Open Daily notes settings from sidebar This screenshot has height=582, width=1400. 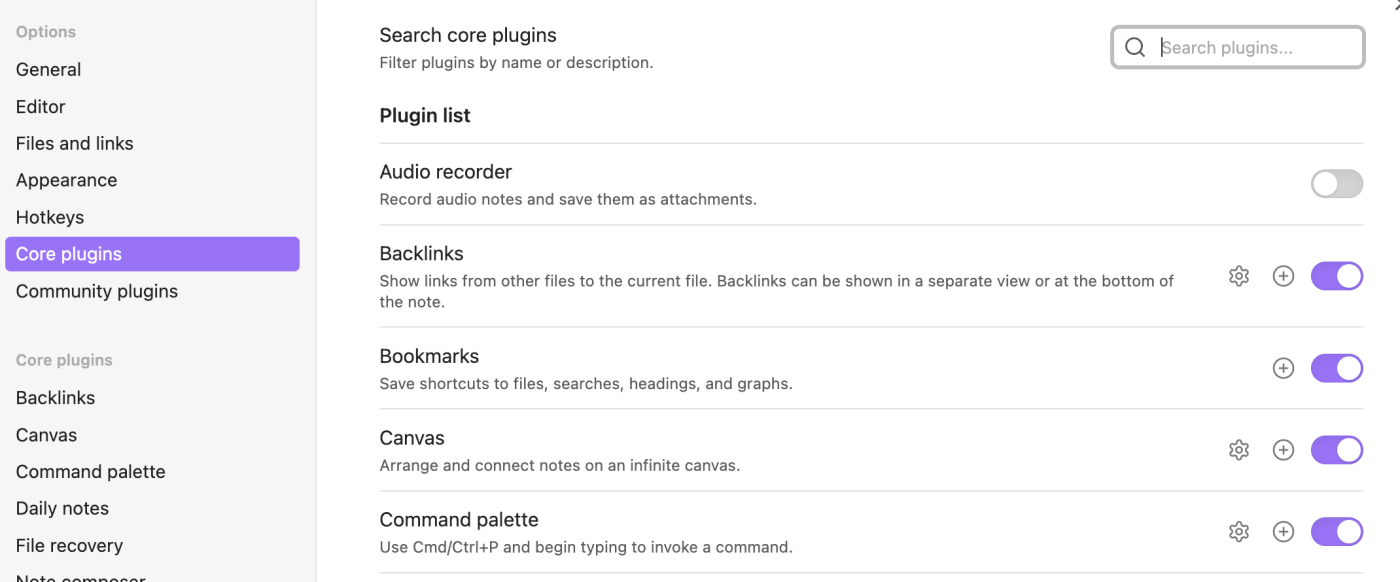(62, 508)
